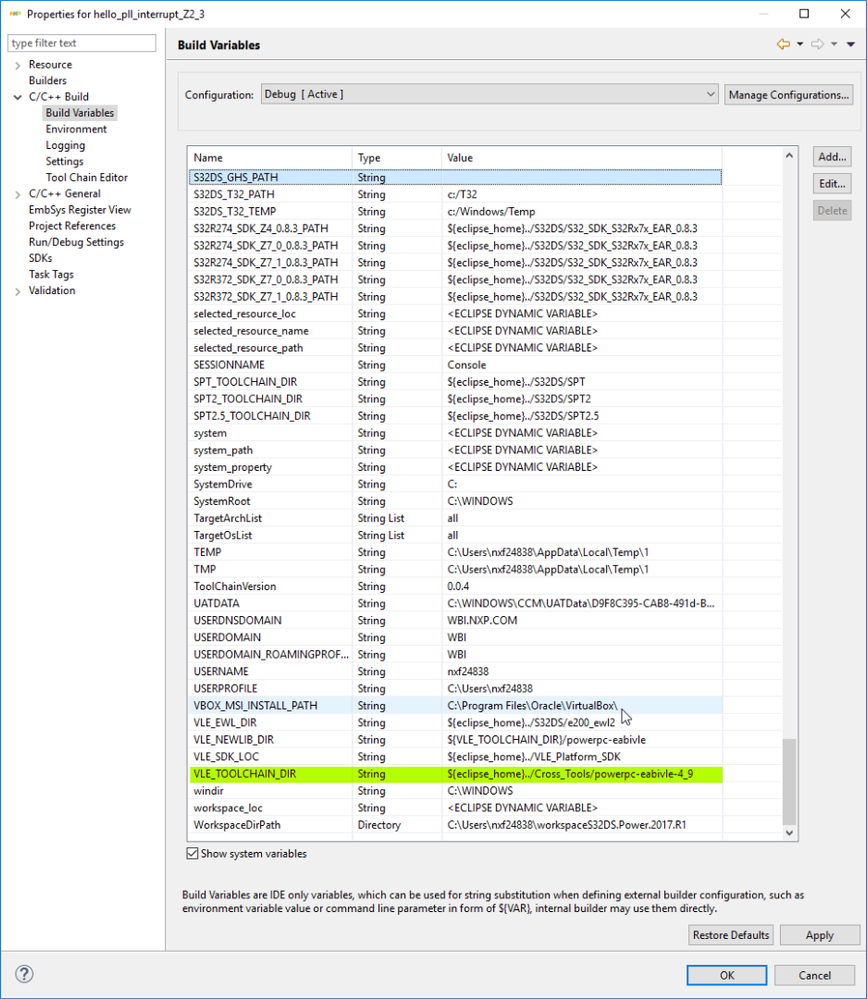The image size is (867, 999).
Task: Select S32R274_SDK_Z4_0.8.3_PATH row
Action: pyautogui.click(x=455, y=228)
